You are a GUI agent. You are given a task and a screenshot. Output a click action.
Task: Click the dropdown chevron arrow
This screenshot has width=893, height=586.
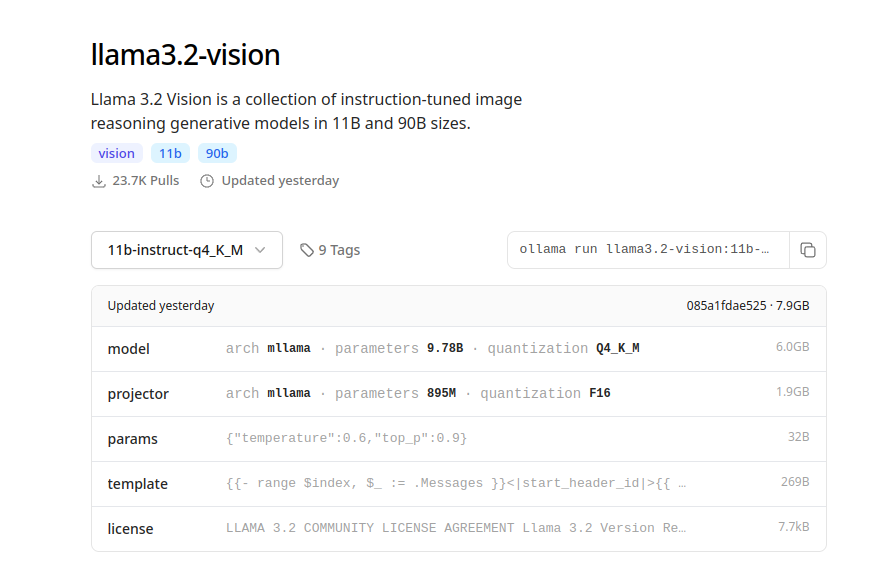point(260,250)
